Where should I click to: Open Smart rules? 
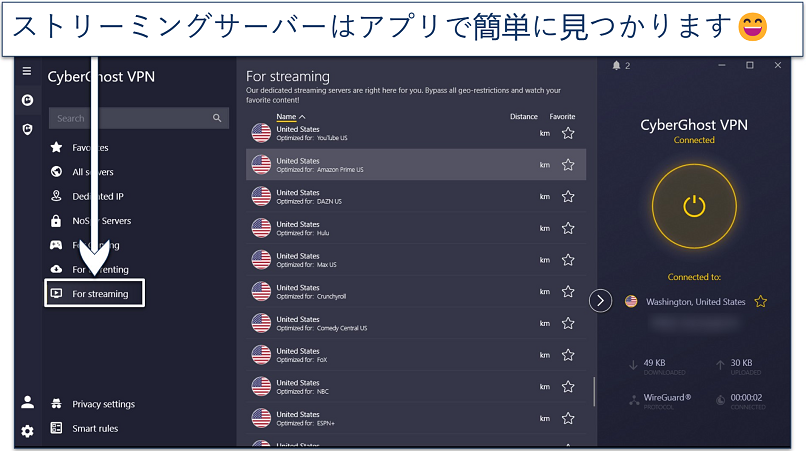pos(95,428)
